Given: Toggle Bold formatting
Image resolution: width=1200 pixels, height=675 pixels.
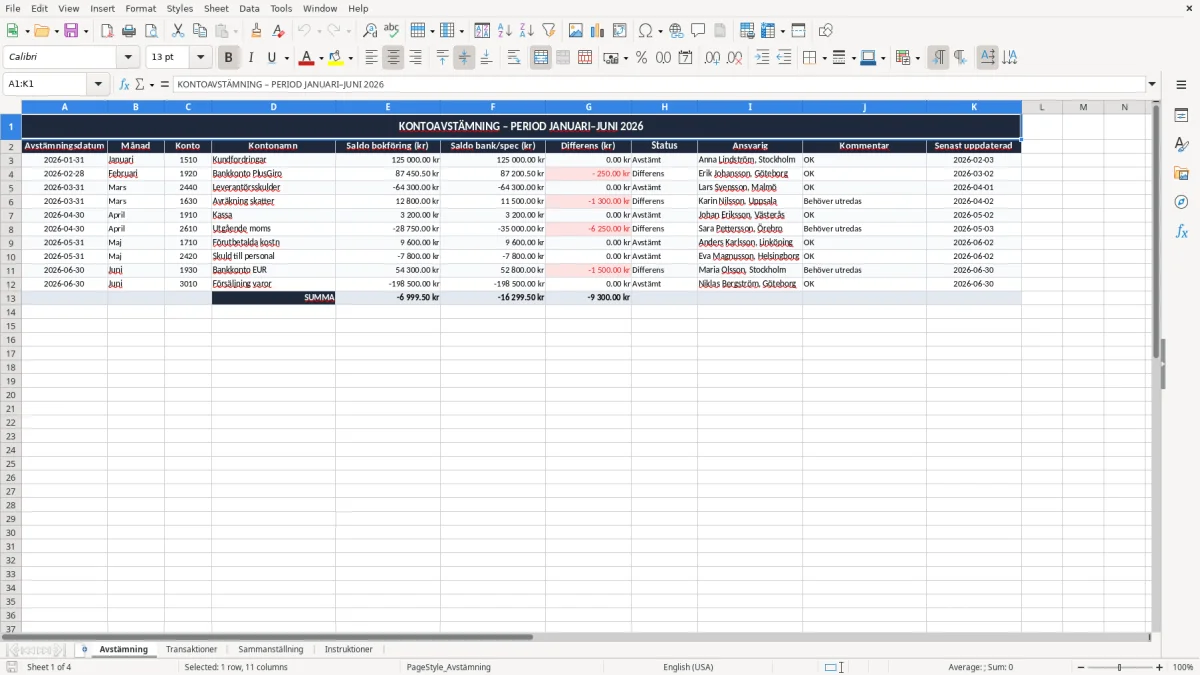Looking at the screenshot, I should tap(228, 58).
